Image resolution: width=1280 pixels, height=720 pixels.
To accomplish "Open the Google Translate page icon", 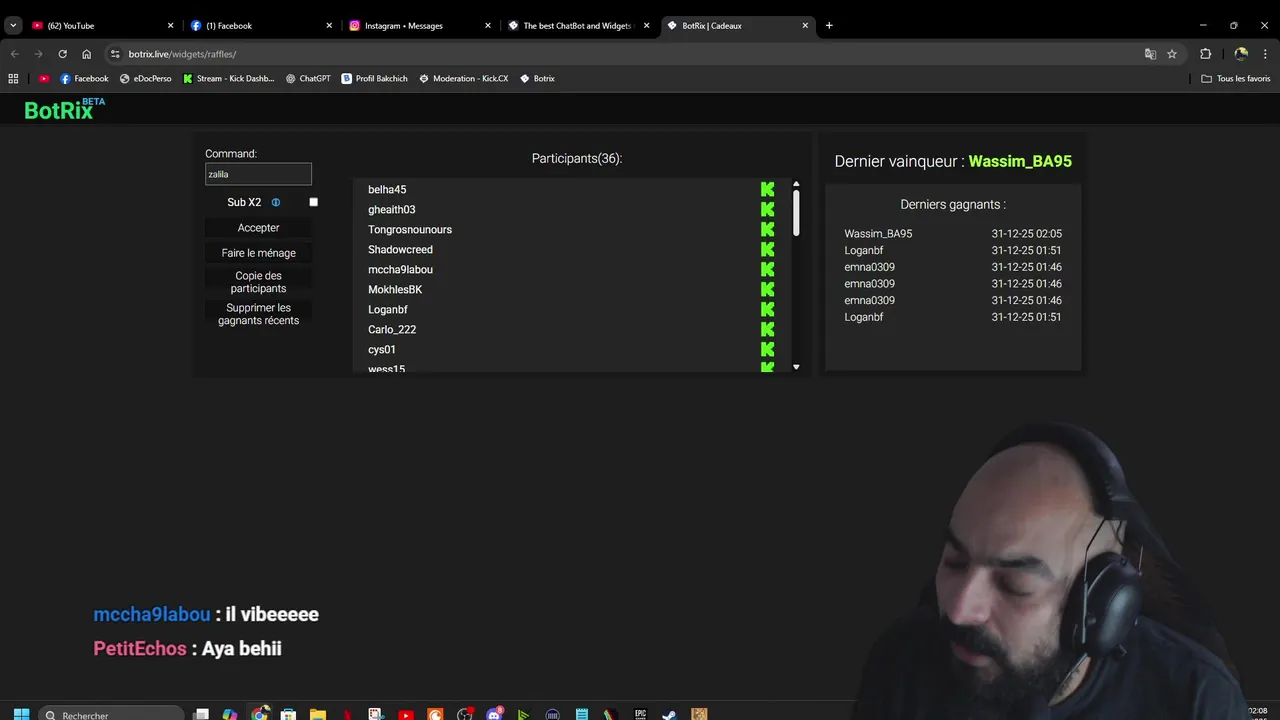I will (1150, 54).
